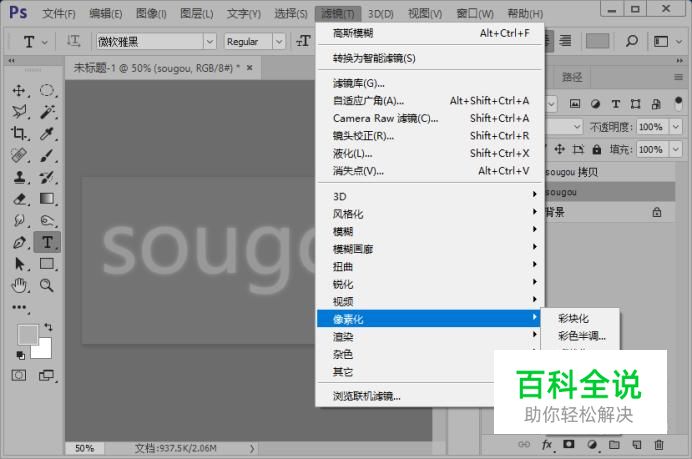
Task: Open the opacity 100% dropdown
Action: point(676,127)
